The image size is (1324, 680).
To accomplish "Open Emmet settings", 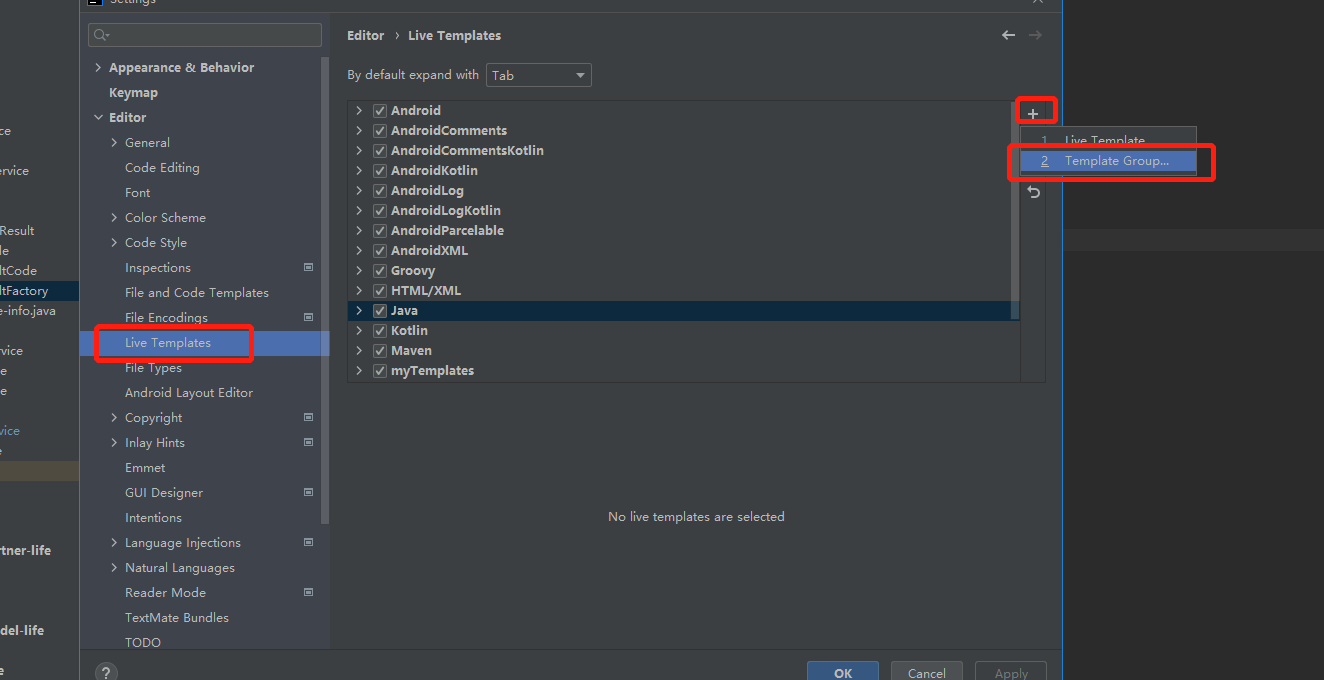I will (x=145, y=467).
